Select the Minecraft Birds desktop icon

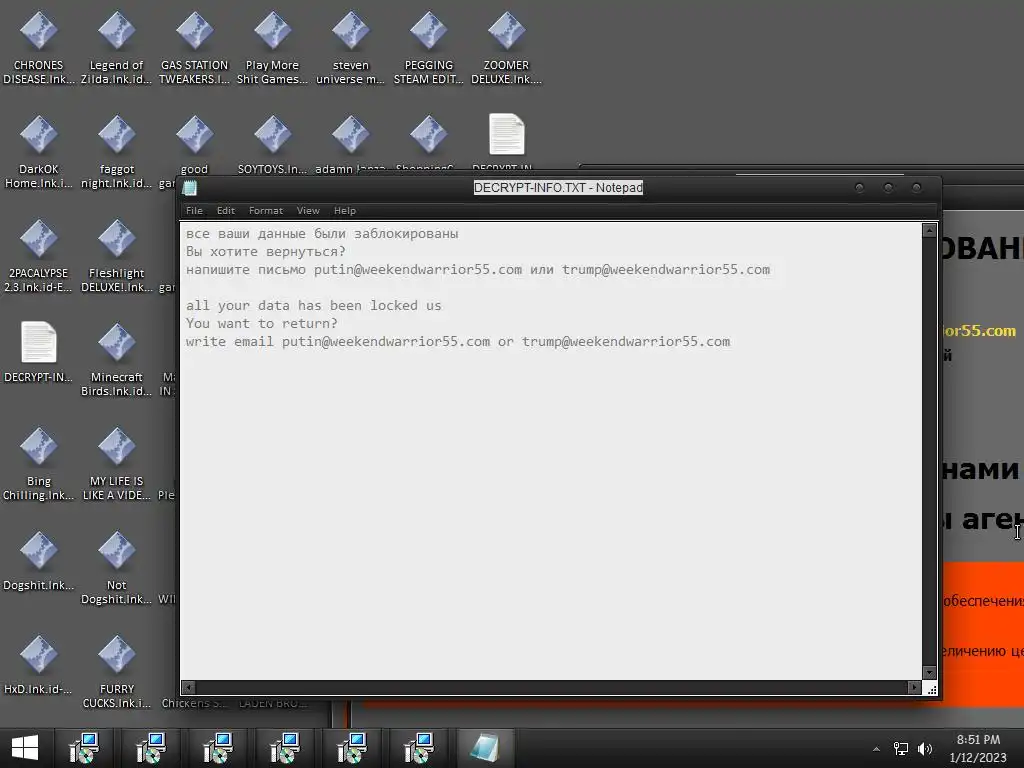[116, 360]
